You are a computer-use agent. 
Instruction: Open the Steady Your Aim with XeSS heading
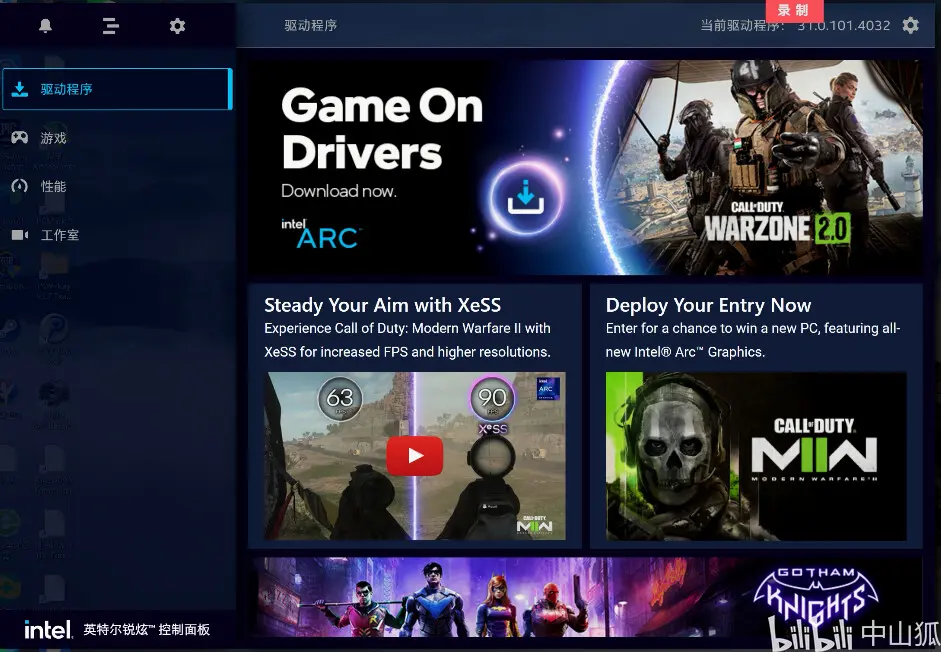382,305
